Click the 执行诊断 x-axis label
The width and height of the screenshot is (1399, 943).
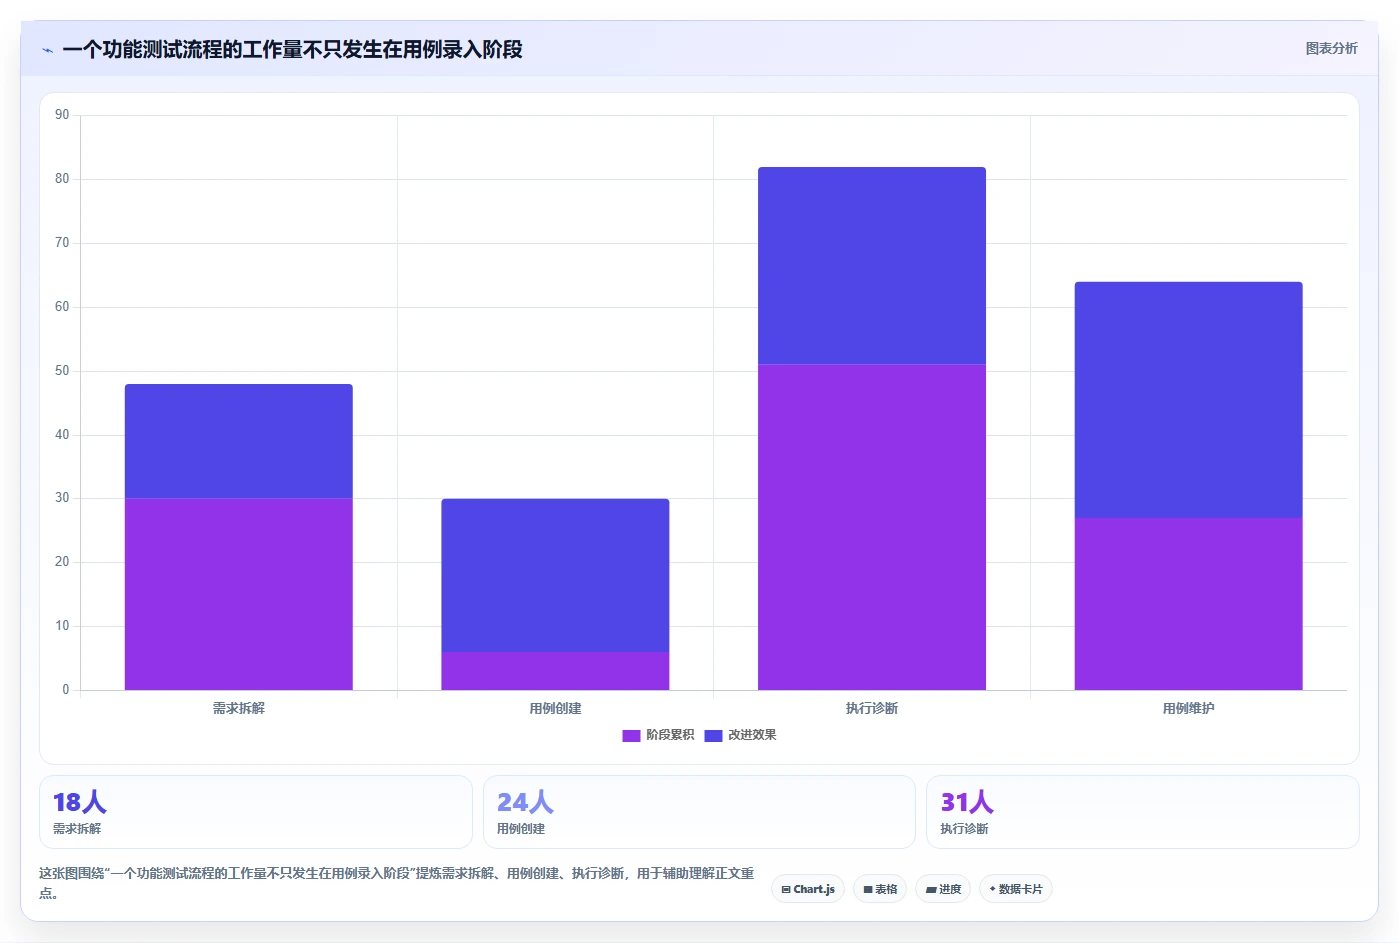click(x=872, y=708)
